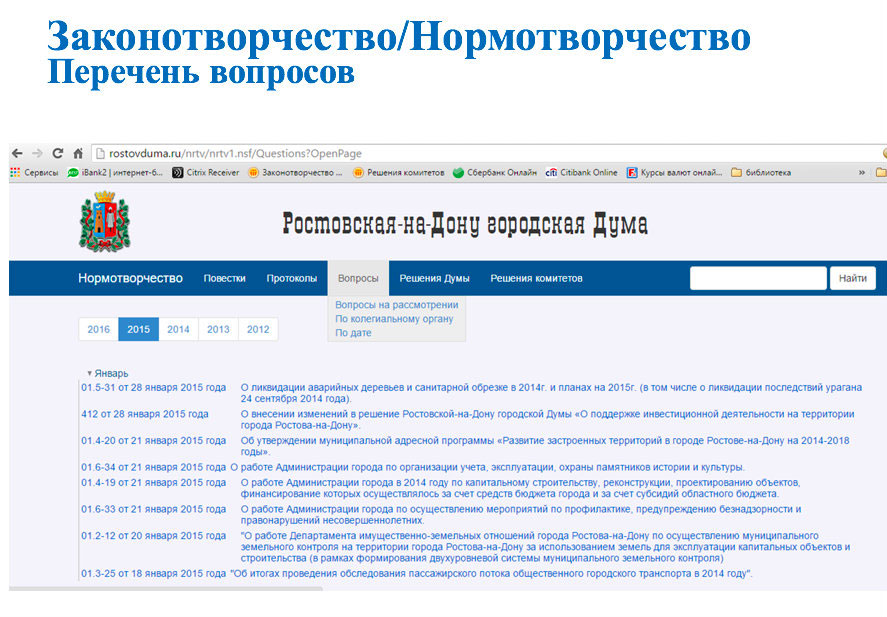Open the Решения Думы menu item
887x617 pixels.
tap(434, 278)
